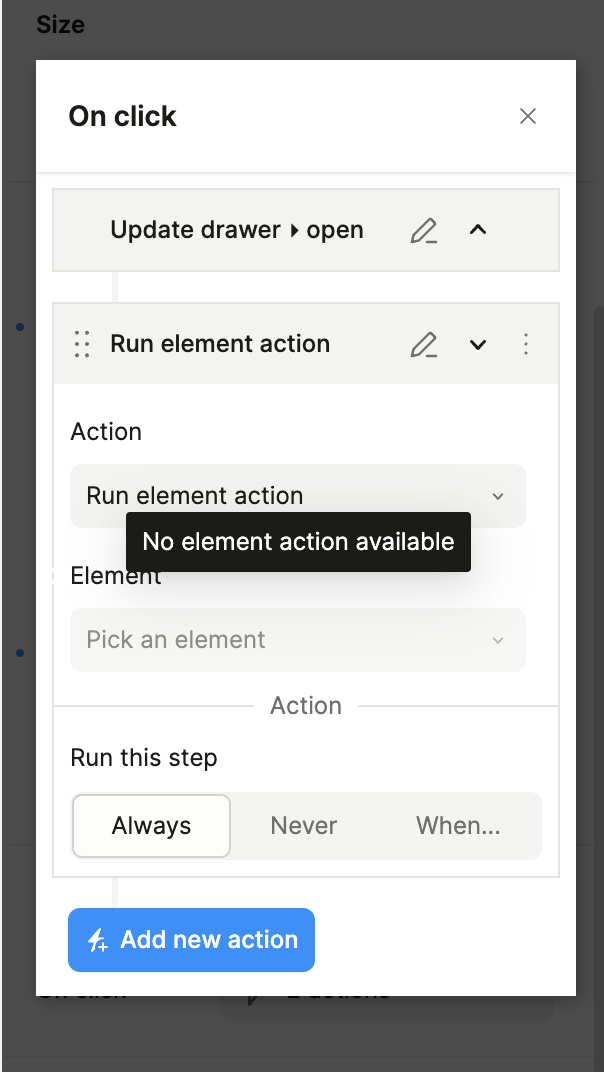Select the Update drawer open step title

click(237, 230)
